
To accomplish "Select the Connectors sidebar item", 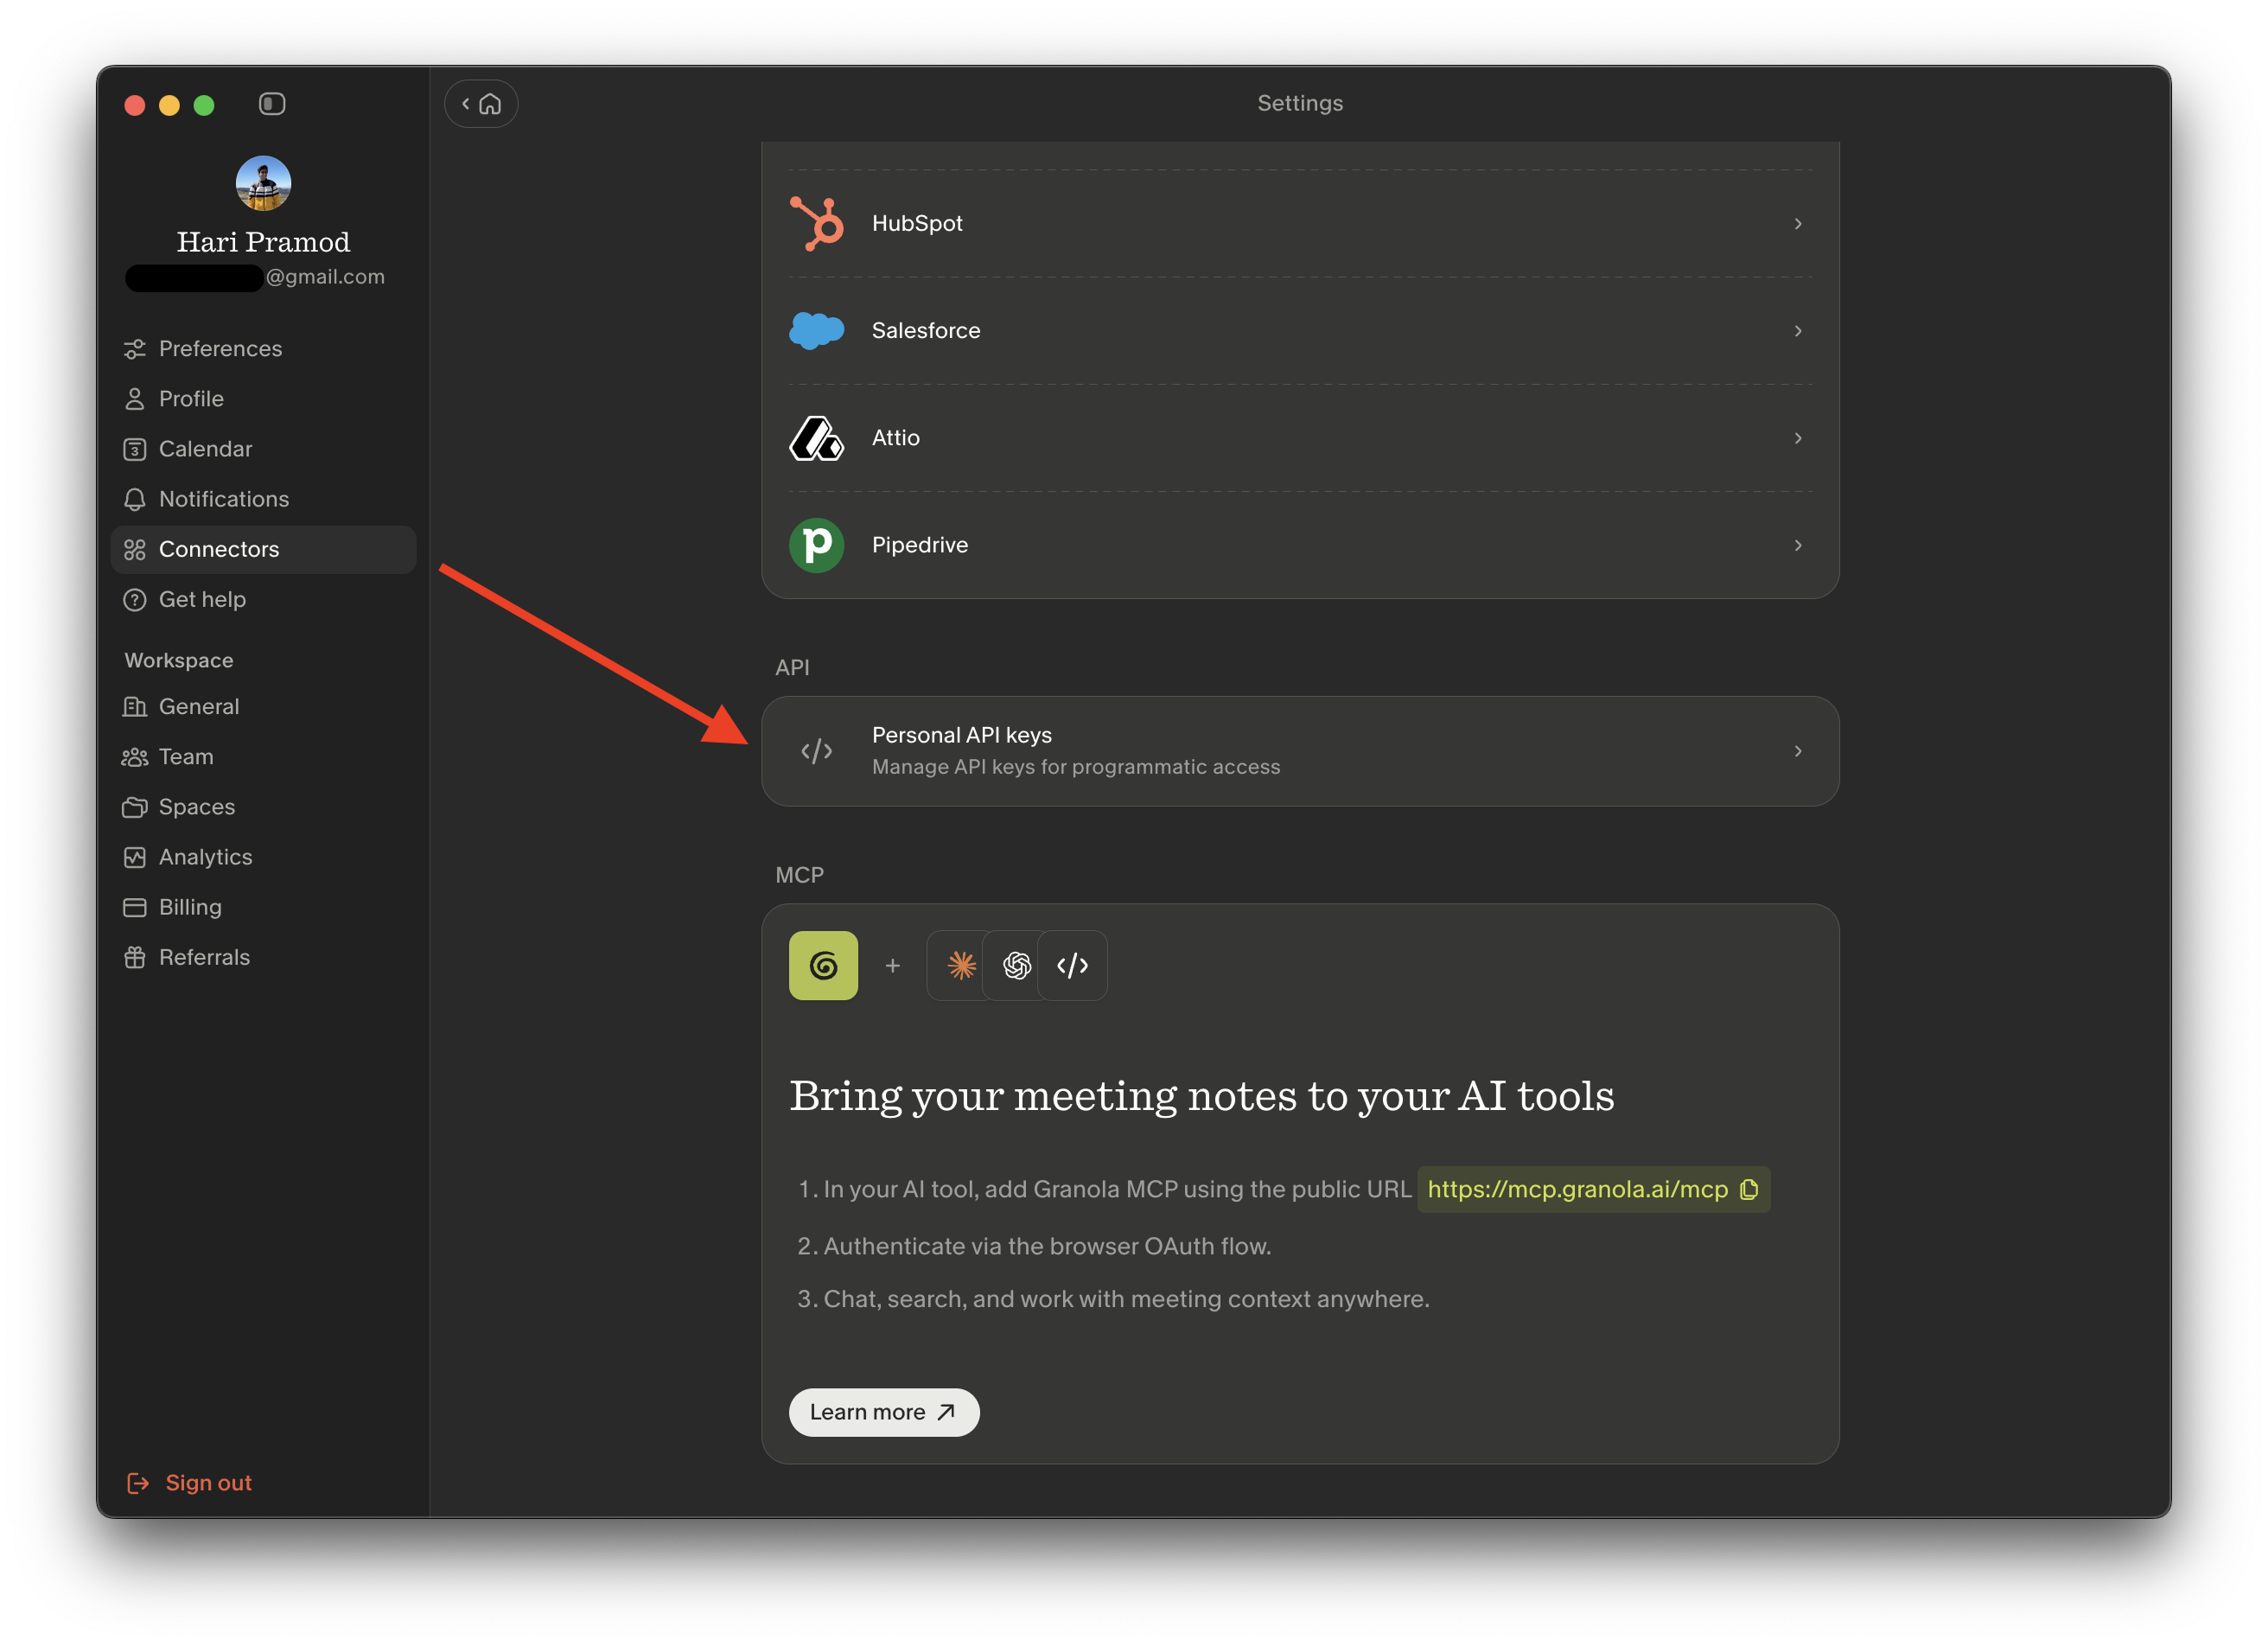I will [263, 549].
